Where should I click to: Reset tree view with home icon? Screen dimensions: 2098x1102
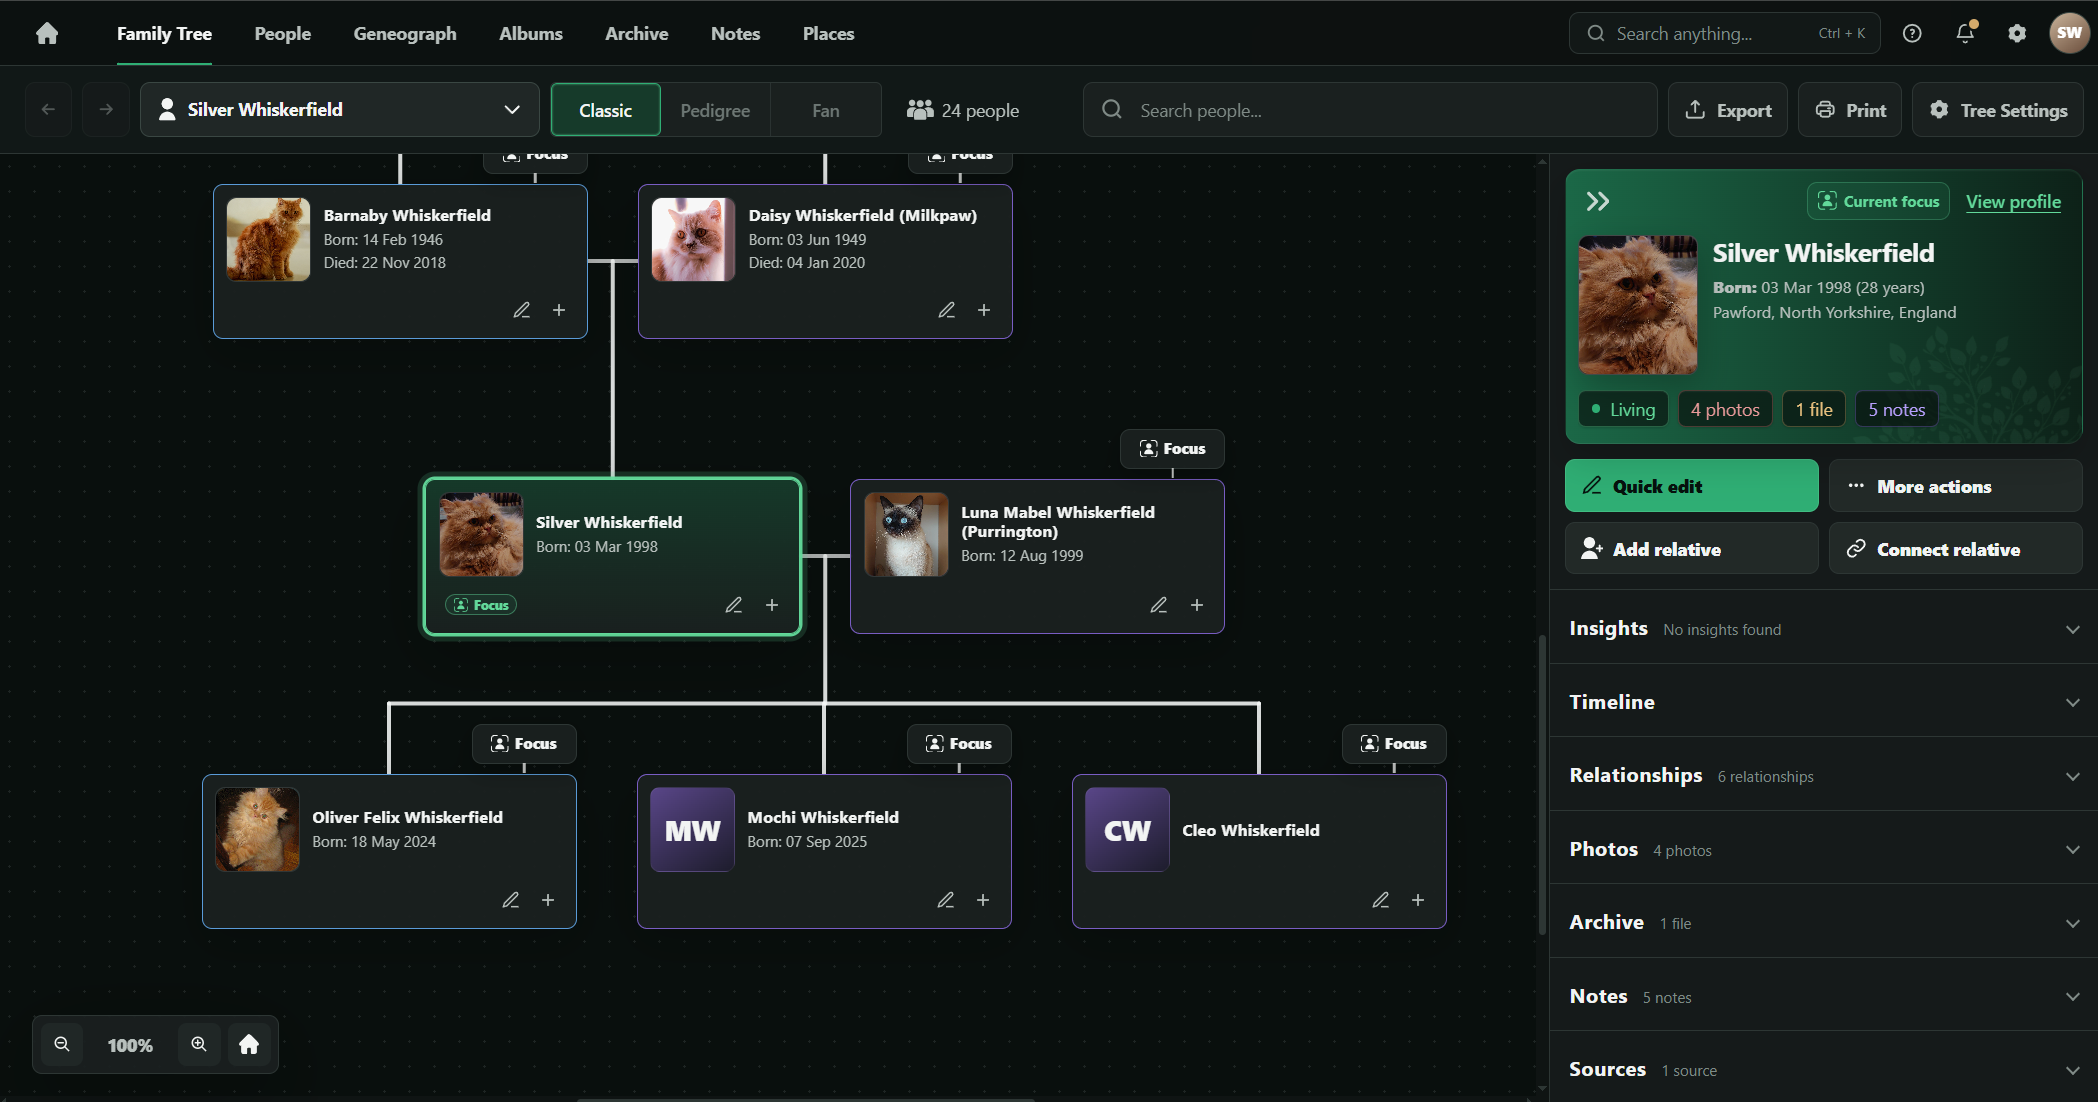pos(249,1044)
